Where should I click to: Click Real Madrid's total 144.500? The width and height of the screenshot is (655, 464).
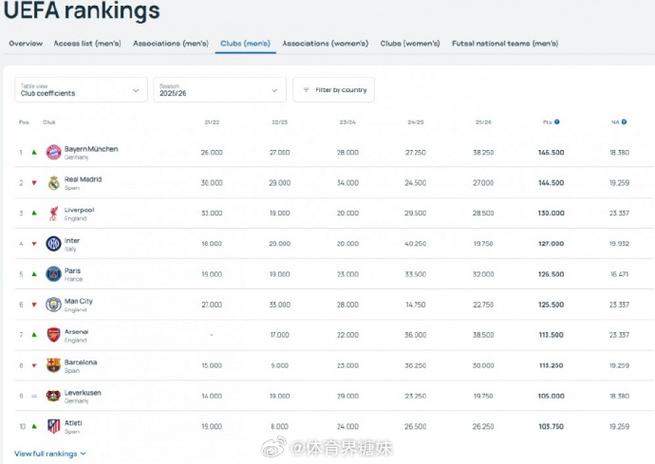(551, 183)
